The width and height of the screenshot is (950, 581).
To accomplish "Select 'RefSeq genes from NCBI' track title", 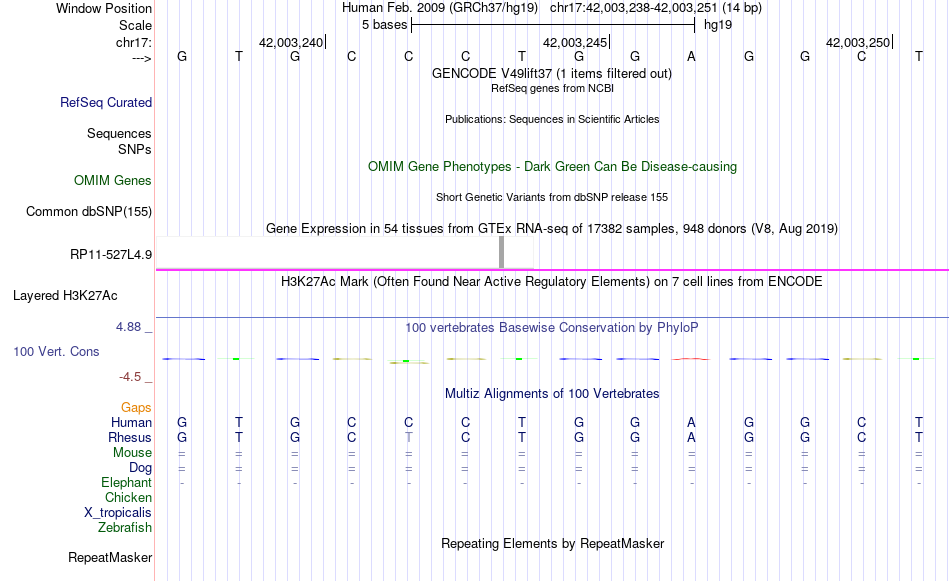I will click(552, 88).
